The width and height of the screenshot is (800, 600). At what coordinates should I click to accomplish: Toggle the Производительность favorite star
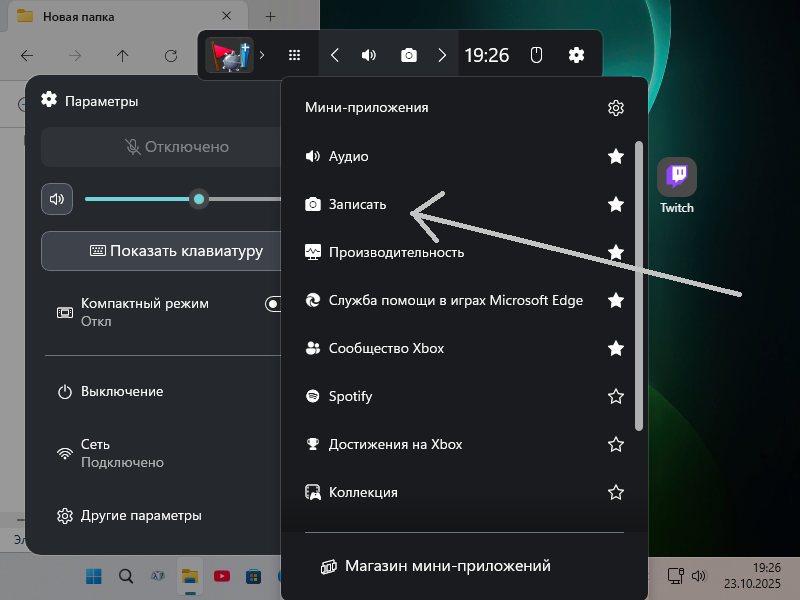point(616,252)
